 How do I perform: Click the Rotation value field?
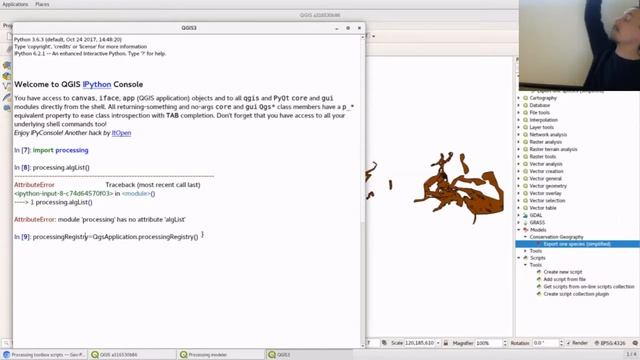tap(545, 343)
